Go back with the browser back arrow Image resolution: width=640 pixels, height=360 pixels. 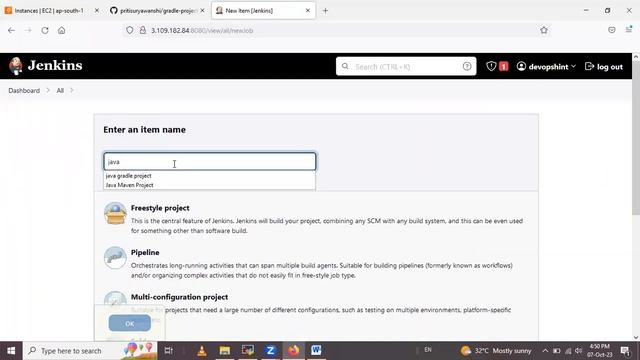[x=11, y=31]
